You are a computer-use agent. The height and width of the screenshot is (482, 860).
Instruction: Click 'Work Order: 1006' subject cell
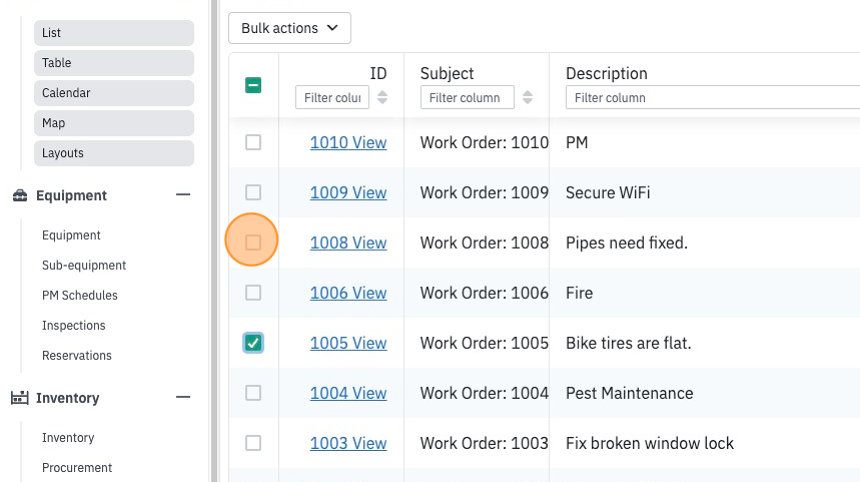tap(484, 293)
